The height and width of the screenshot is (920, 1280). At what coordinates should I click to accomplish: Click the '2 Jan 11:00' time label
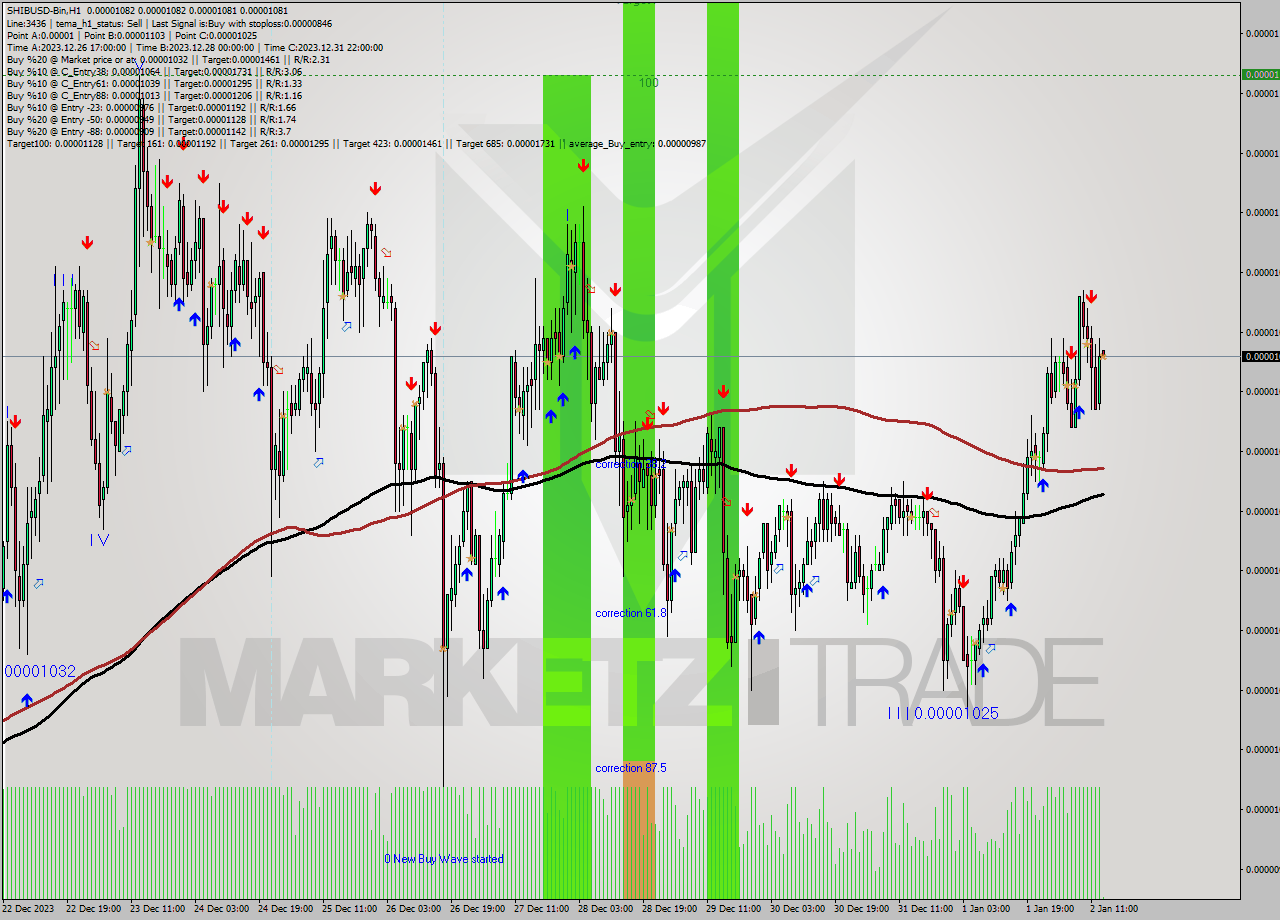tap(1115, 909)
